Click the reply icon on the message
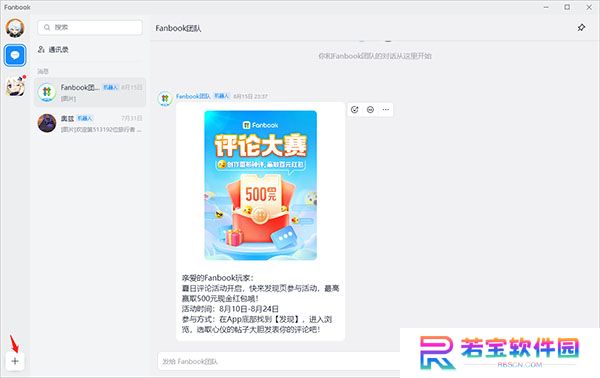600x378 pixels. [x=355, y=110]
